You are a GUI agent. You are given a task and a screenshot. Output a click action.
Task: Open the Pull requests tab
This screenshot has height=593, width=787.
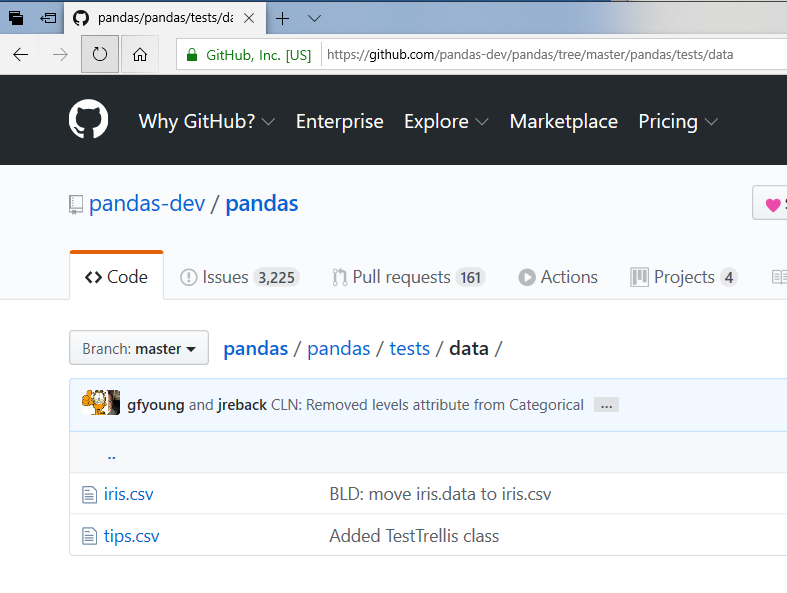pyautogui.click(x=408, y=277)
